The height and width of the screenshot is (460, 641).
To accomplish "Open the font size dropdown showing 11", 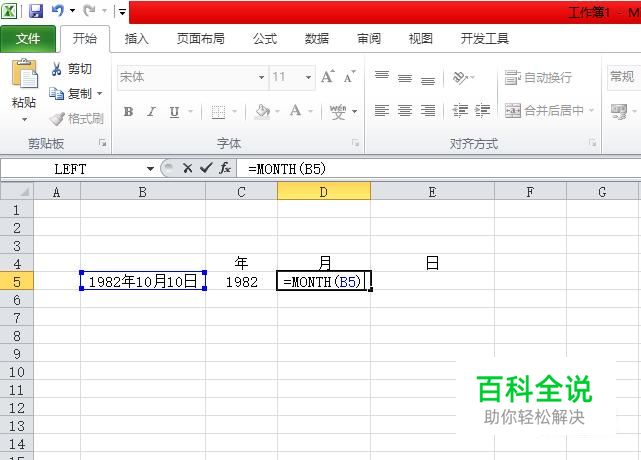I will point(308,77).
